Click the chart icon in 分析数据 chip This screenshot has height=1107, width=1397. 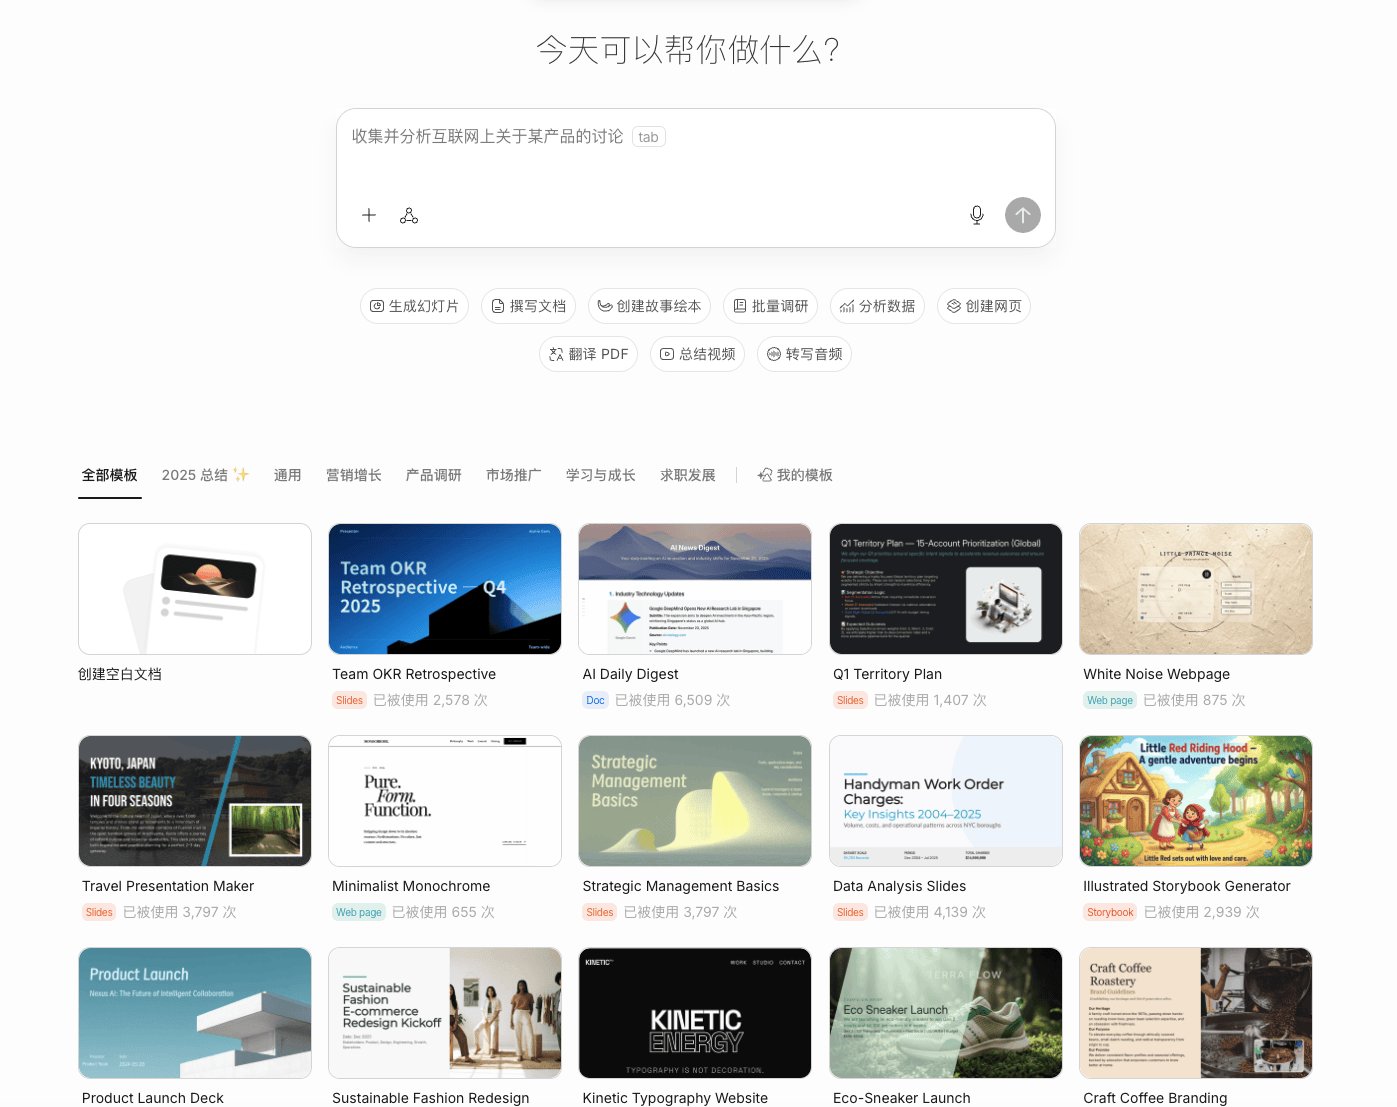tap(847, 306)
